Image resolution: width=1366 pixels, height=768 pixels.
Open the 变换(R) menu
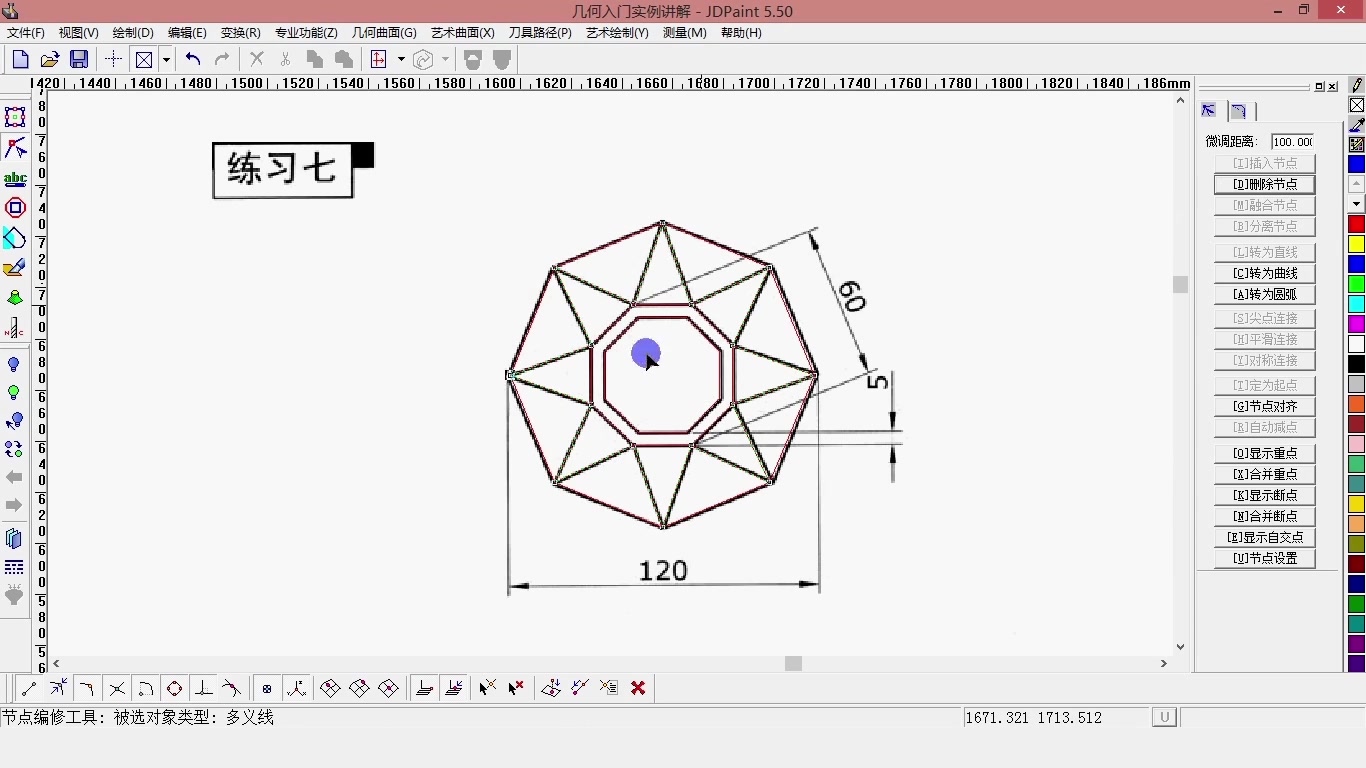(x=241, y=33)
